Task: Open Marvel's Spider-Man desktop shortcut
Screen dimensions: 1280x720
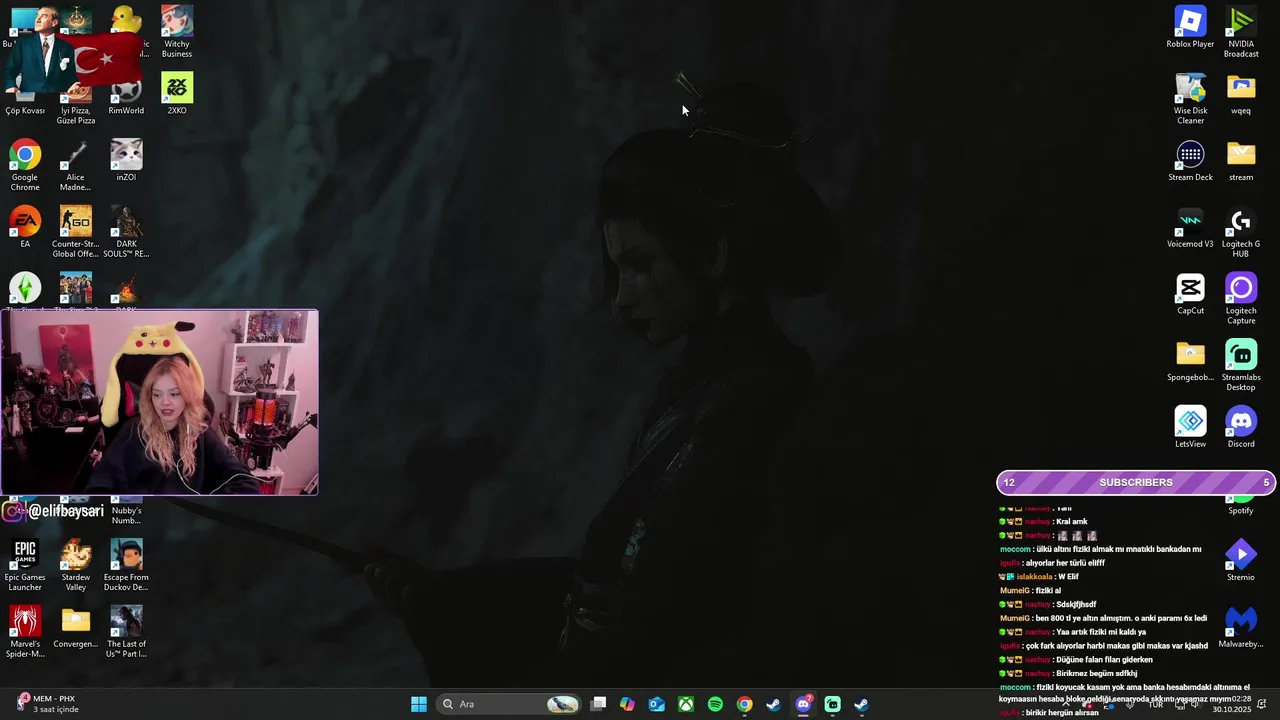Action: (x=25, y=632)
